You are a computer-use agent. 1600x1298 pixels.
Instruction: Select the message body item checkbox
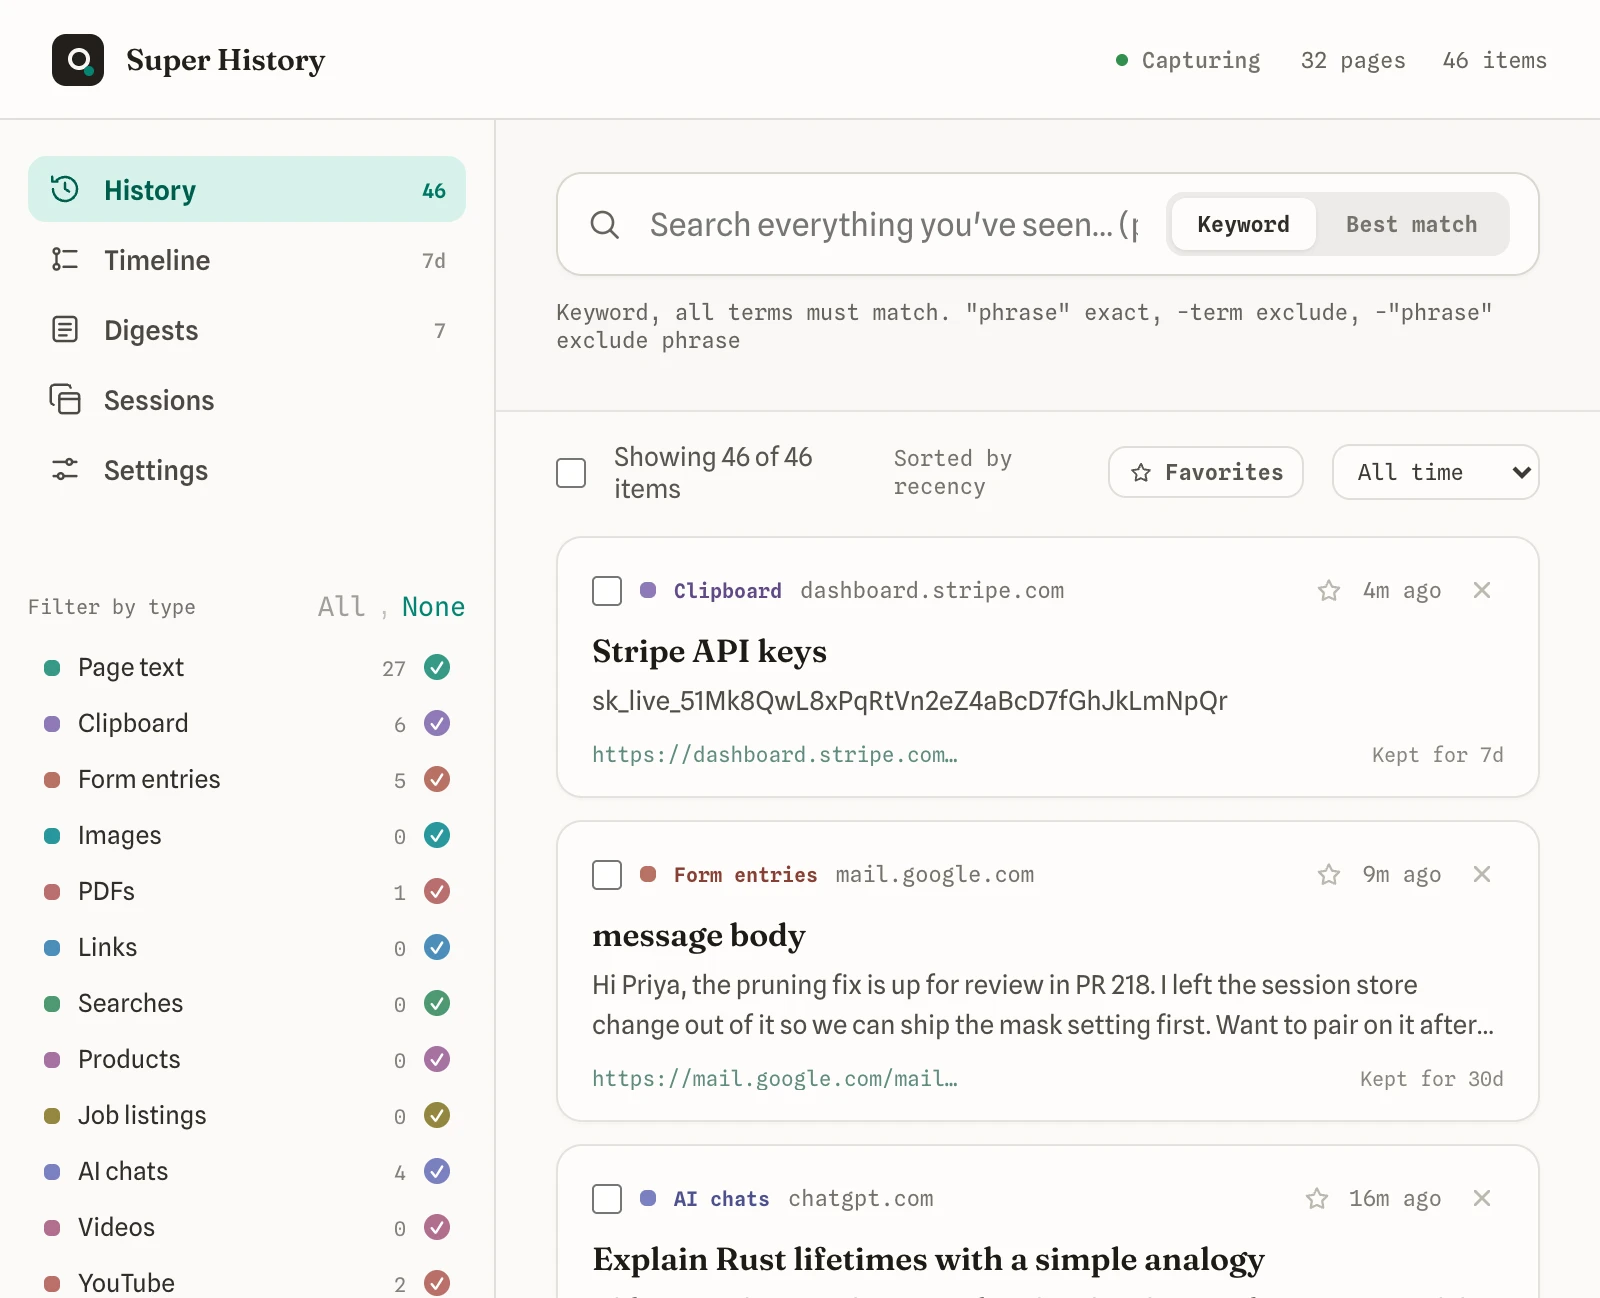pos(607,874)
